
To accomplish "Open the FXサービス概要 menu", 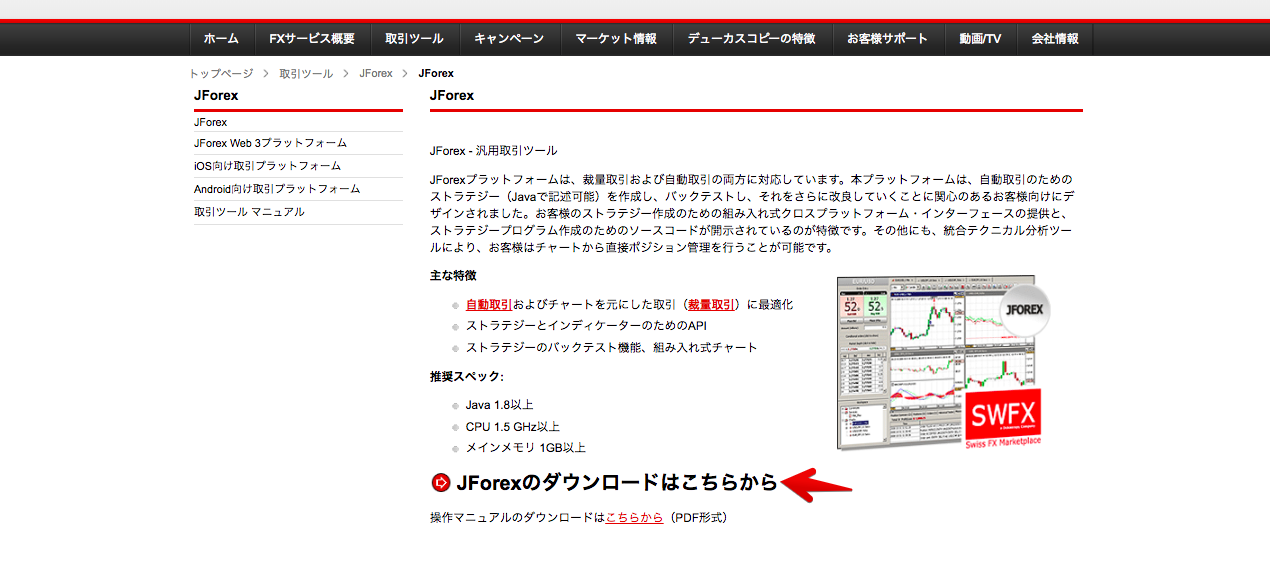I will click(x=312, y=39).
